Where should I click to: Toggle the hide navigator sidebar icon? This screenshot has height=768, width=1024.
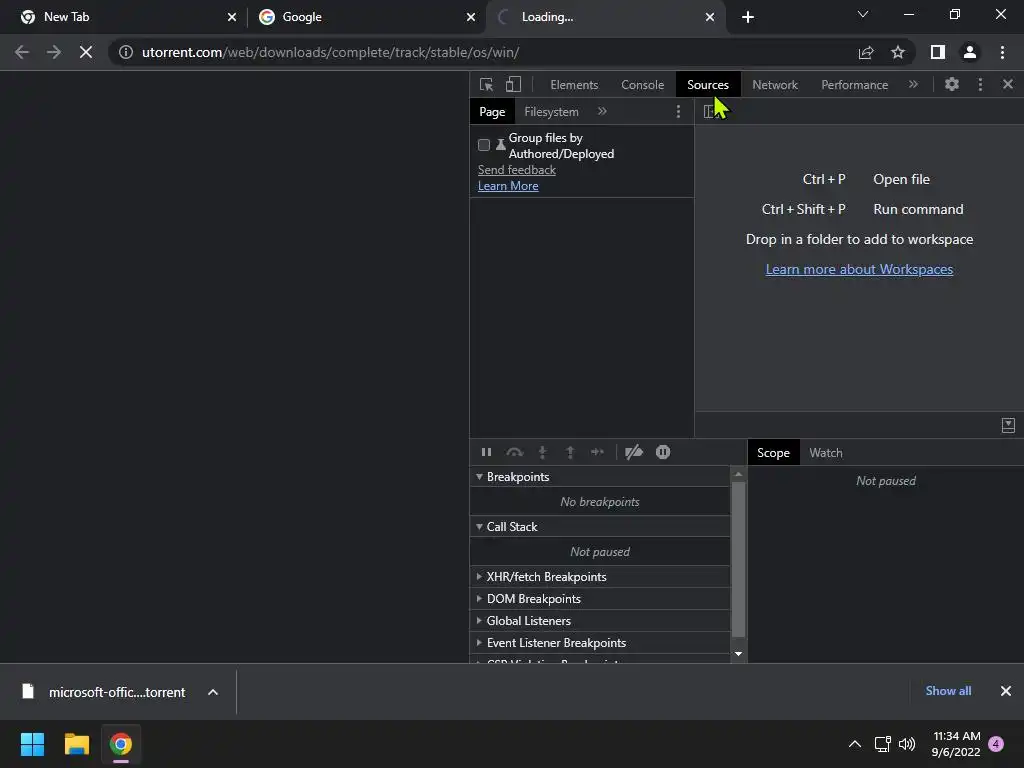point(709,112)
